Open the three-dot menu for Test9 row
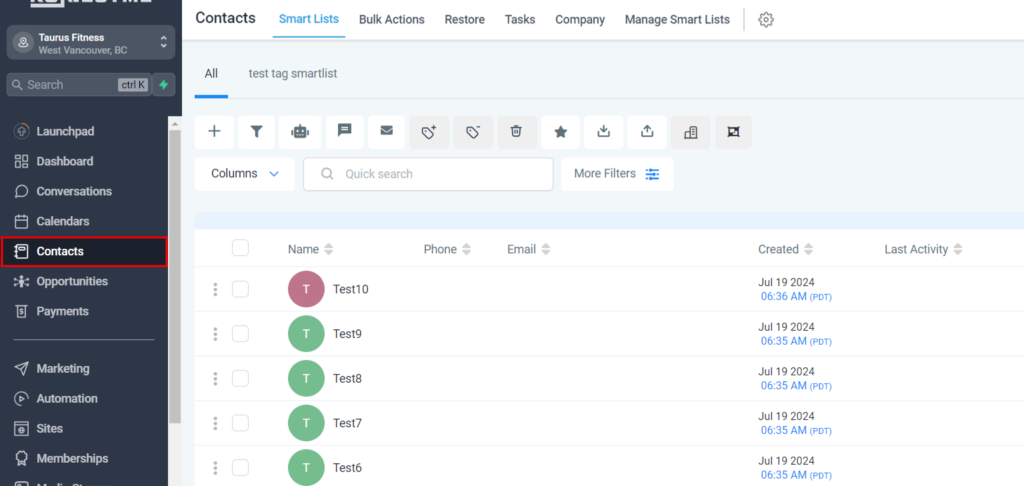The width and height of the screenshot is (1024, 486). click(x=214, y=334)
